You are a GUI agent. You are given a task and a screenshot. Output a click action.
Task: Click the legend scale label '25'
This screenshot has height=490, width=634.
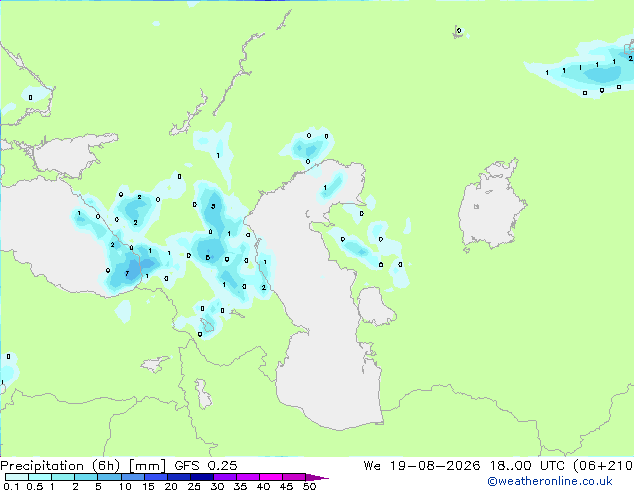(x=194, y=486)
